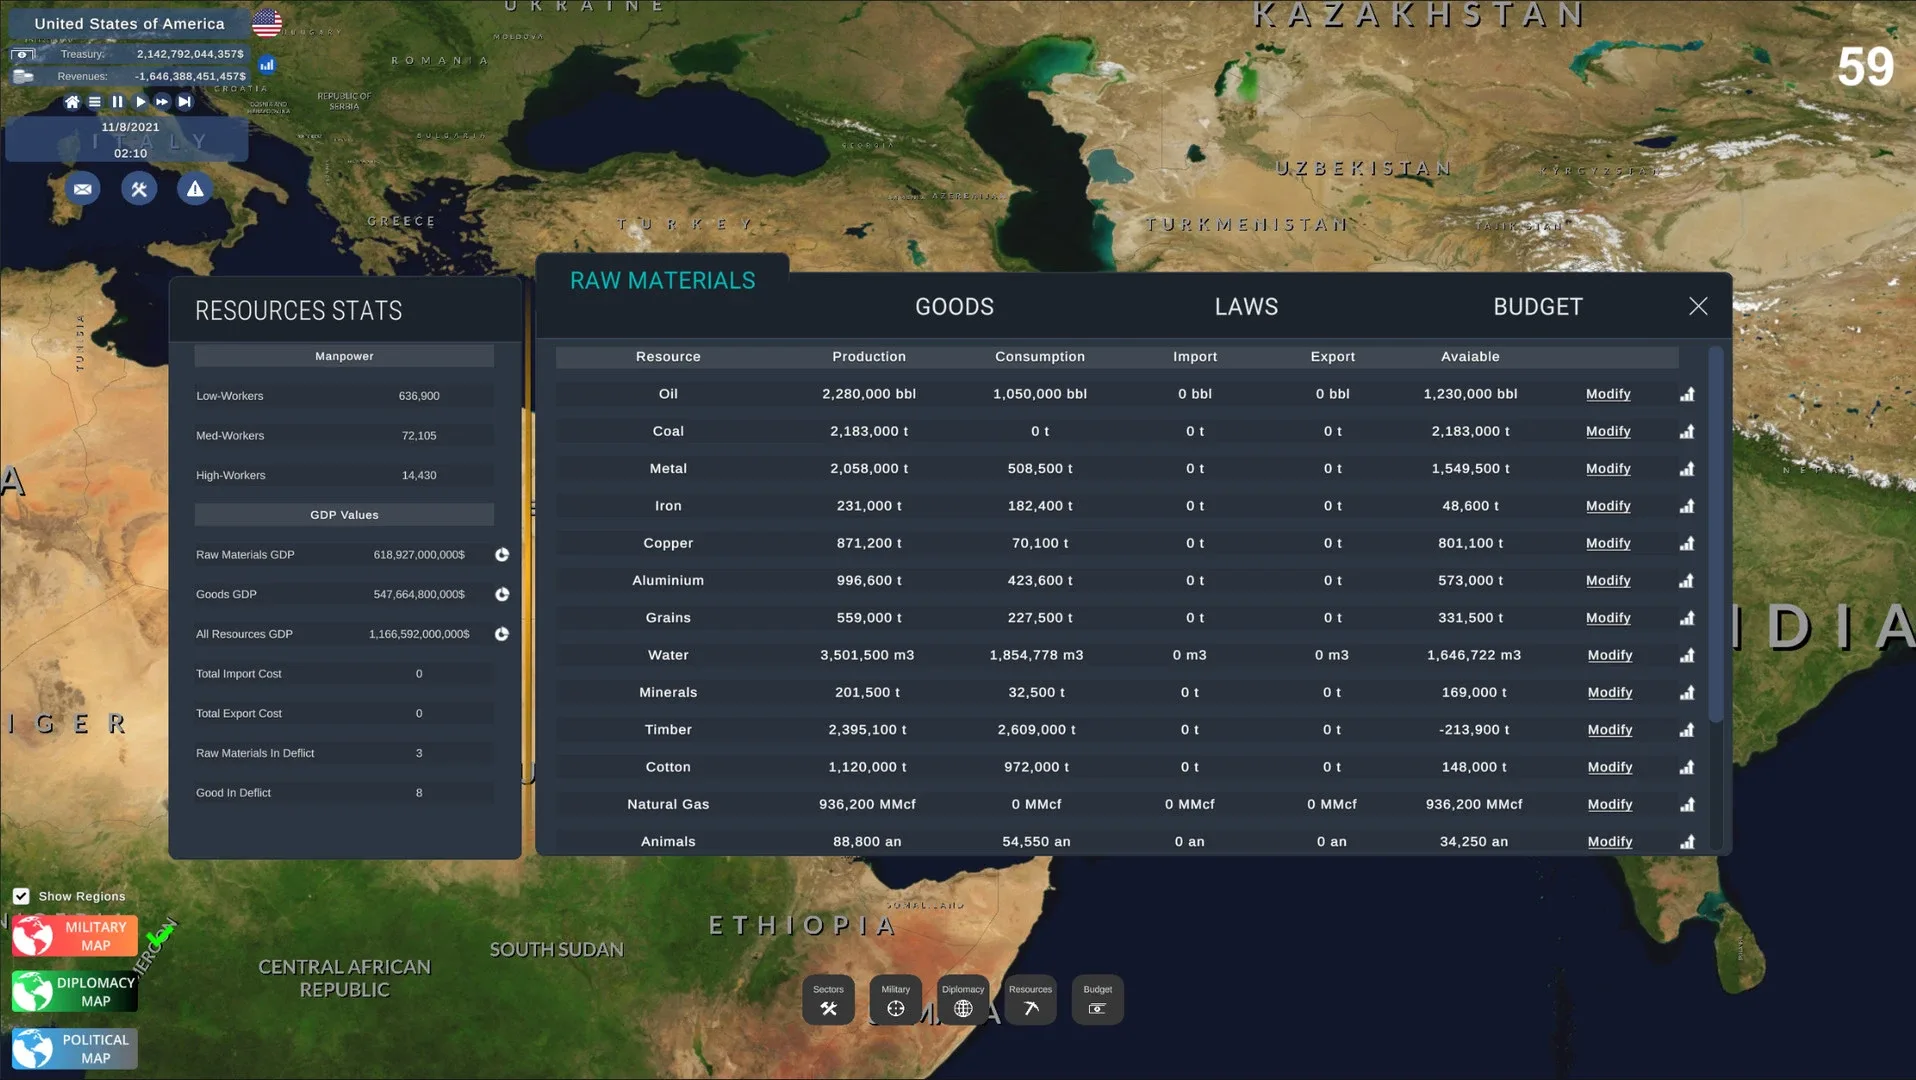Expand the Goods GDP pie chart
Screen dimensions: 1916x1080
pyautogui.click(x=502, y=594)
